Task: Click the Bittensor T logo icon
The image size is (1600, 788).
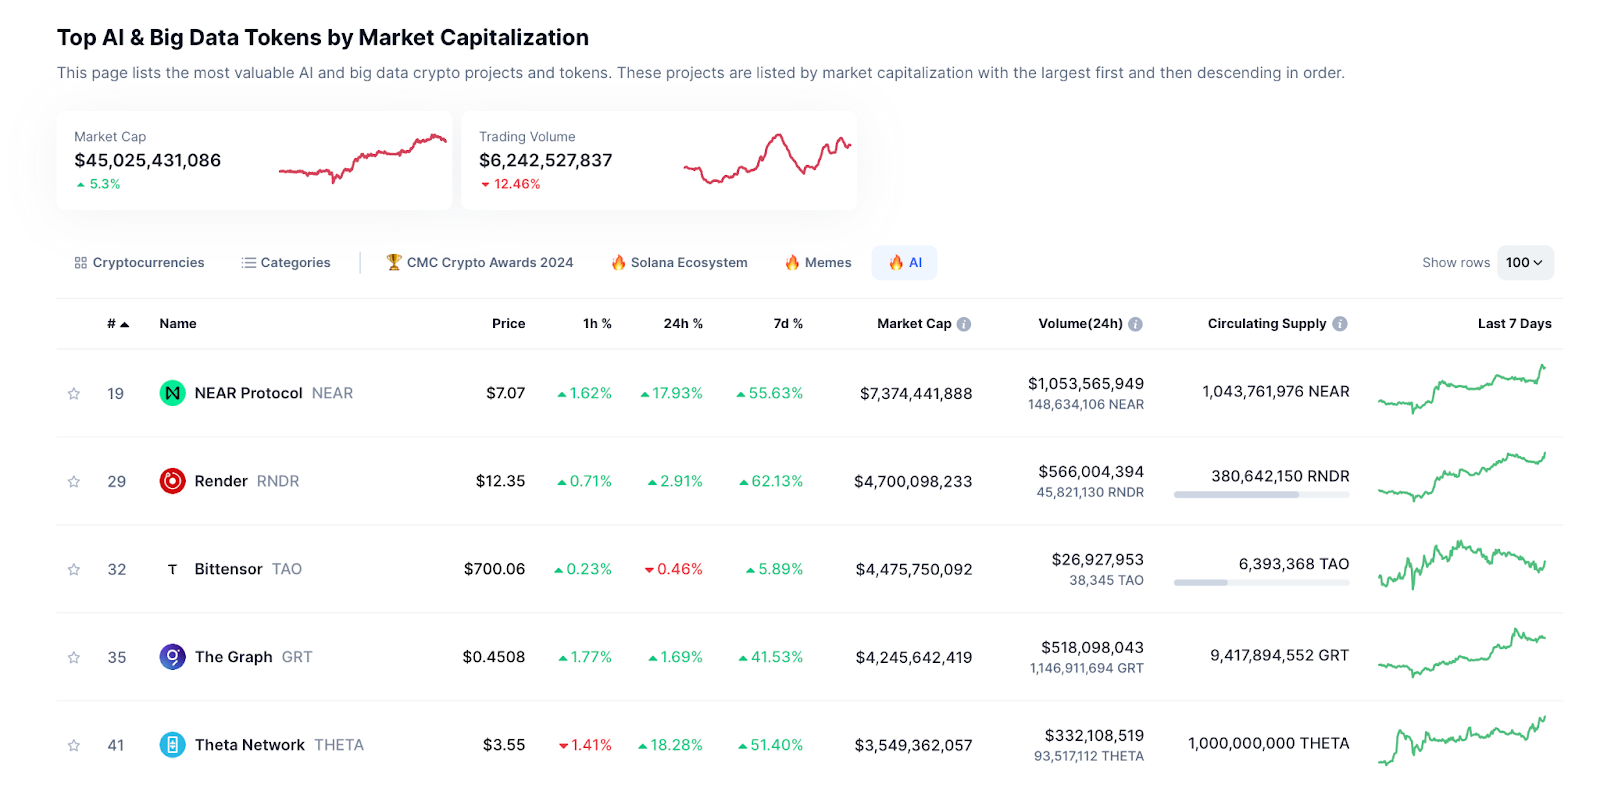Action: click(172, 569)
